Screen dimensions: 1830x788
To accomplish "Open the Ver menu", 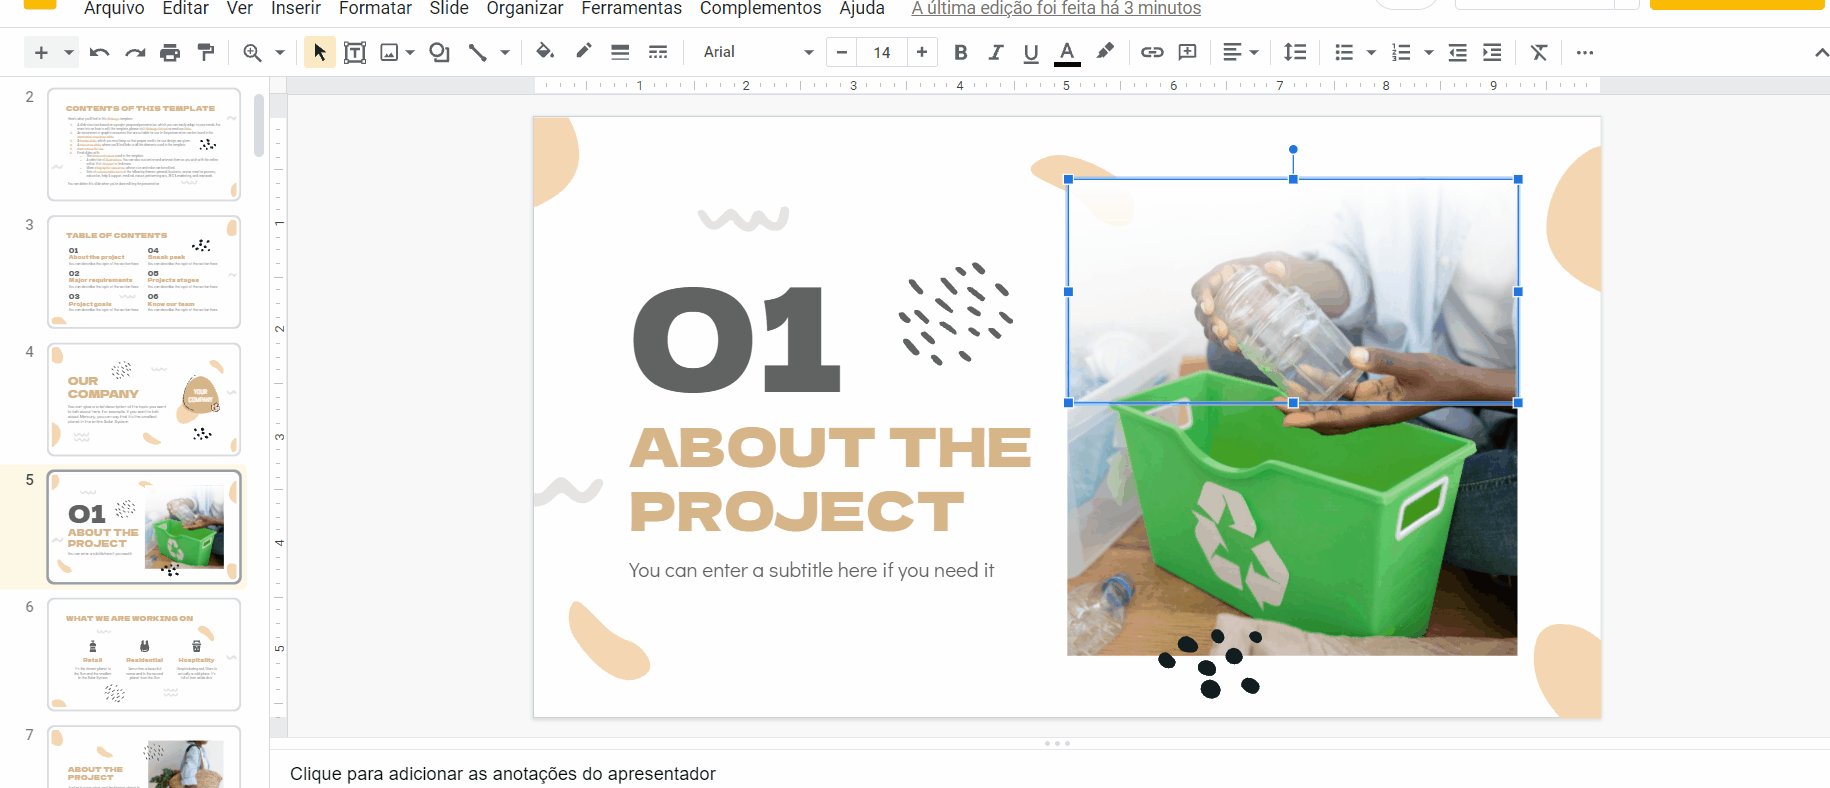I will pyautogui.click(x=240, y=8).
